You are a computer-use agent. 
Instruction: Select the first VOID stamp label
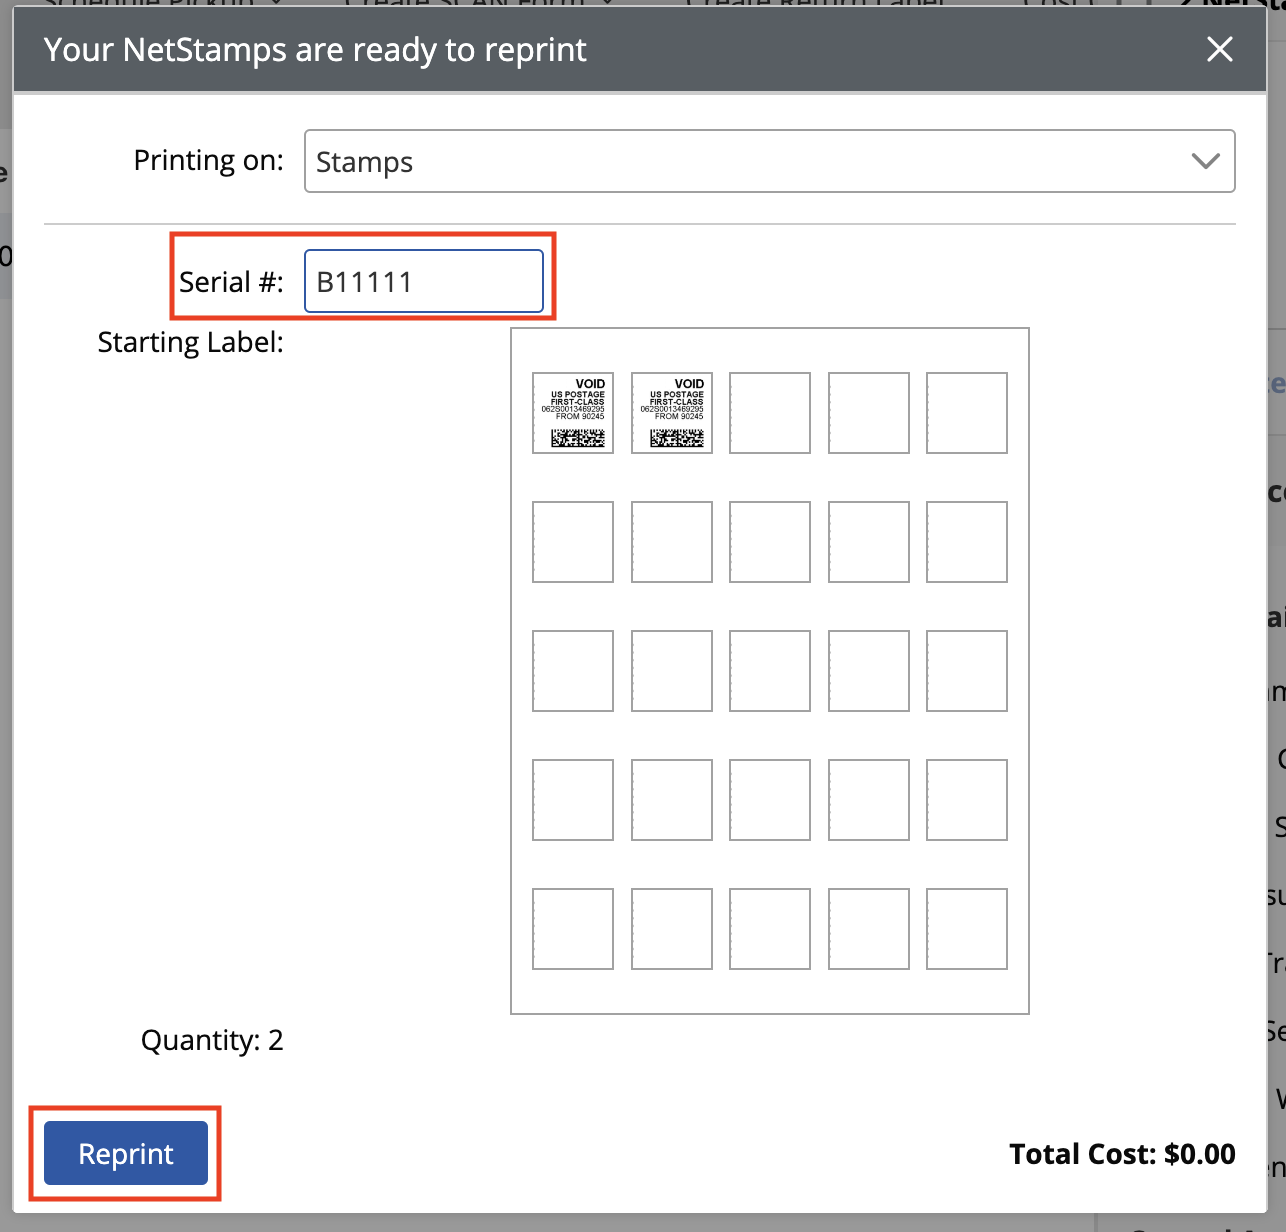click(x=573, y=413)
